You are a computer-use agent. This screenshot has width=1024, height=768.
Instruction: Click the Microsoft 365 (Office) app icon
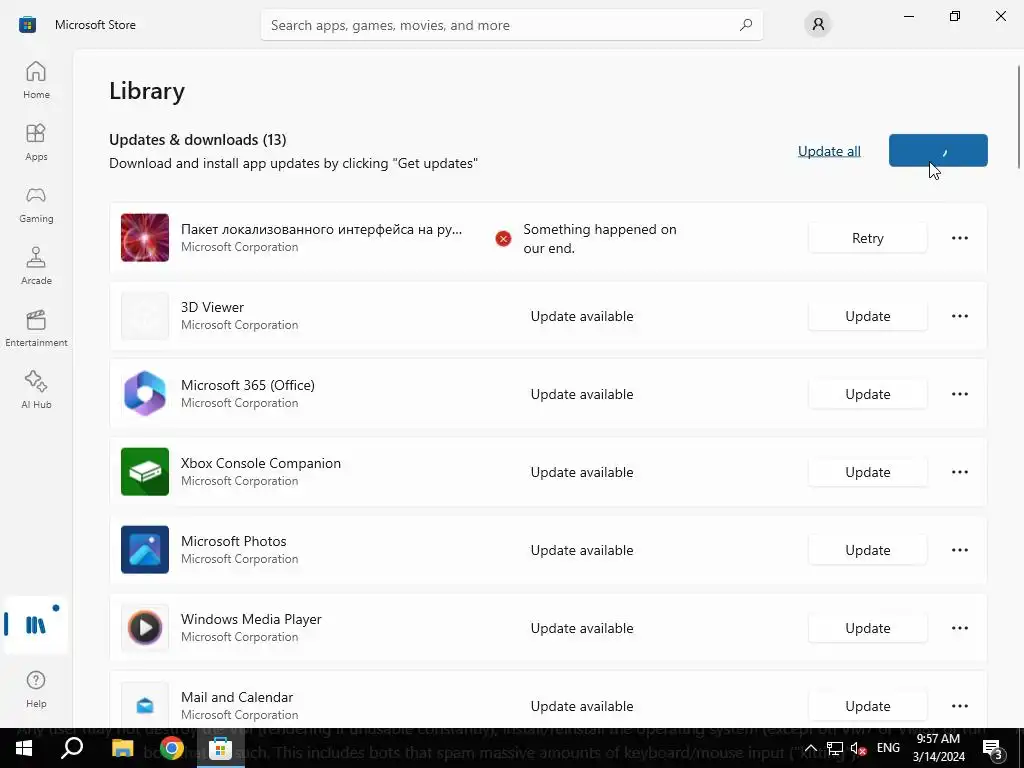click(145, 394)
